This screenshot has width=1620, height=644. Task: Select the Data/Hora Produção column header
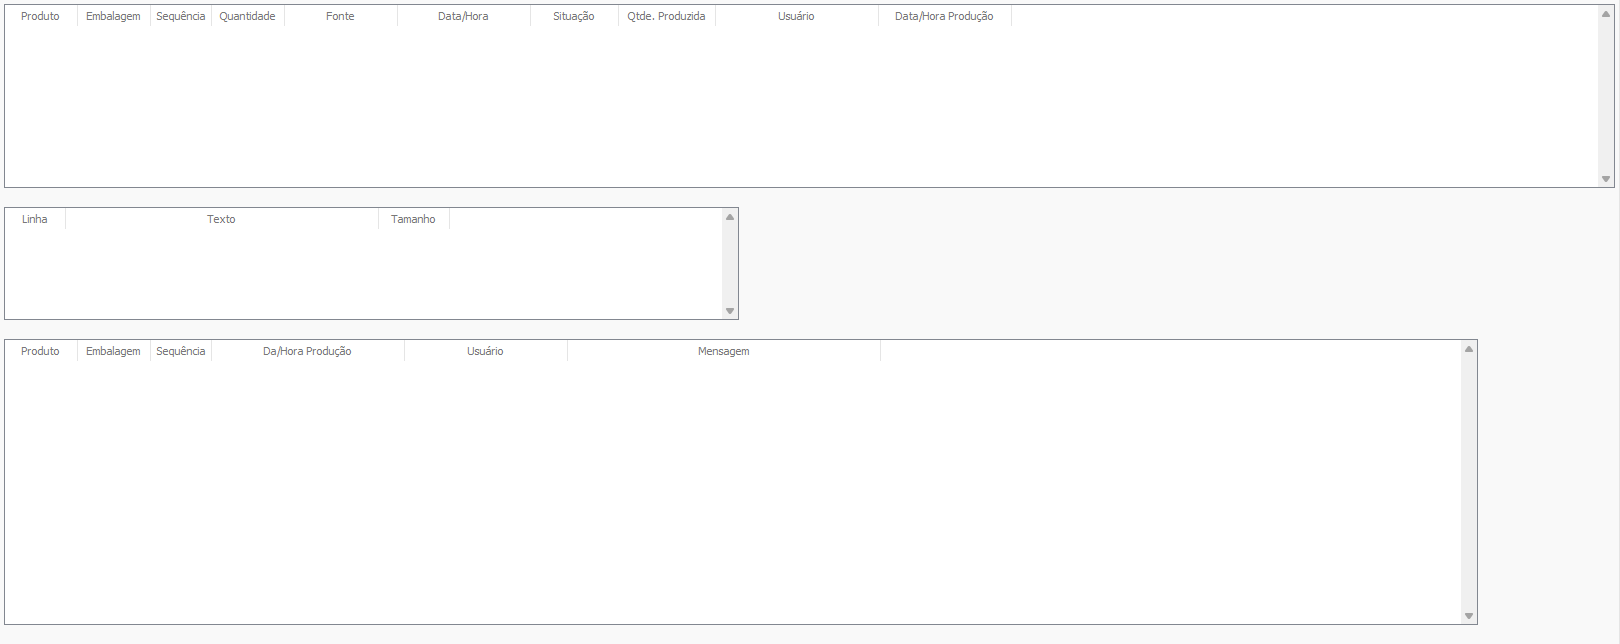click(x=944, y=16)
